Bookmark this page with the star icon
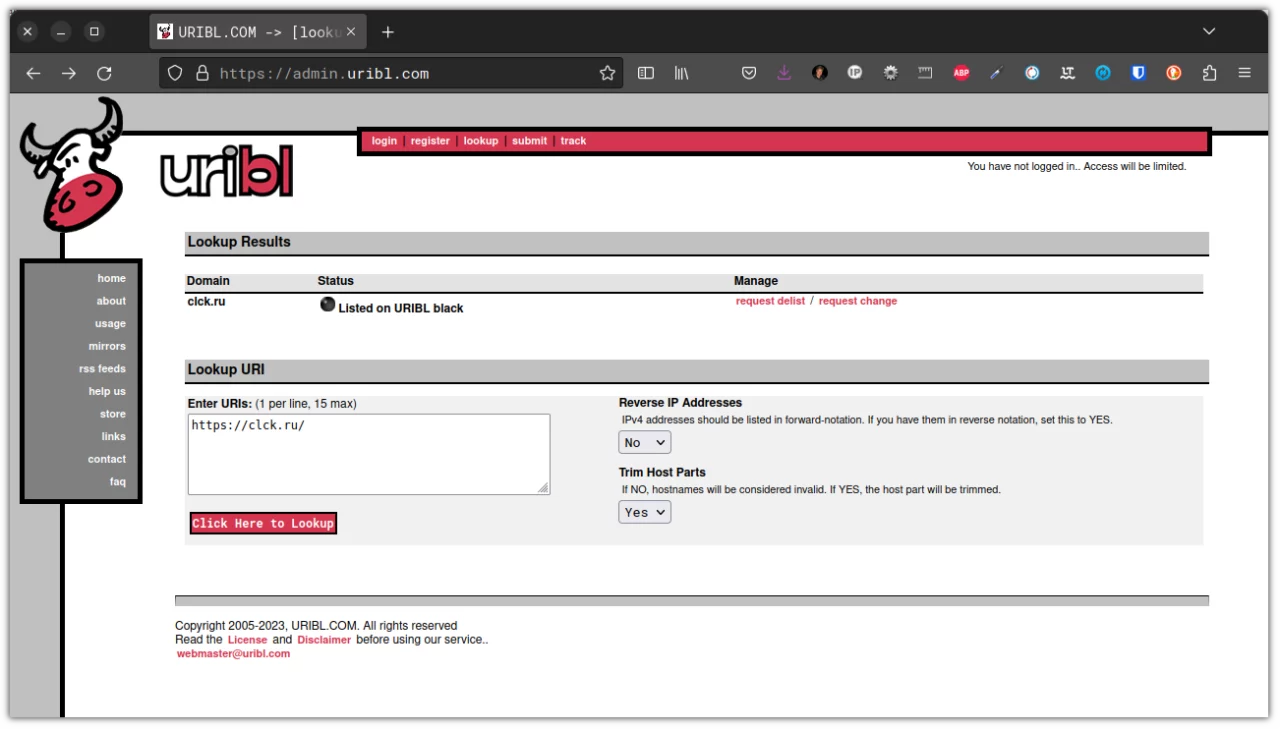This screenshot has width=1280, height=729. [x=607, y=73]
